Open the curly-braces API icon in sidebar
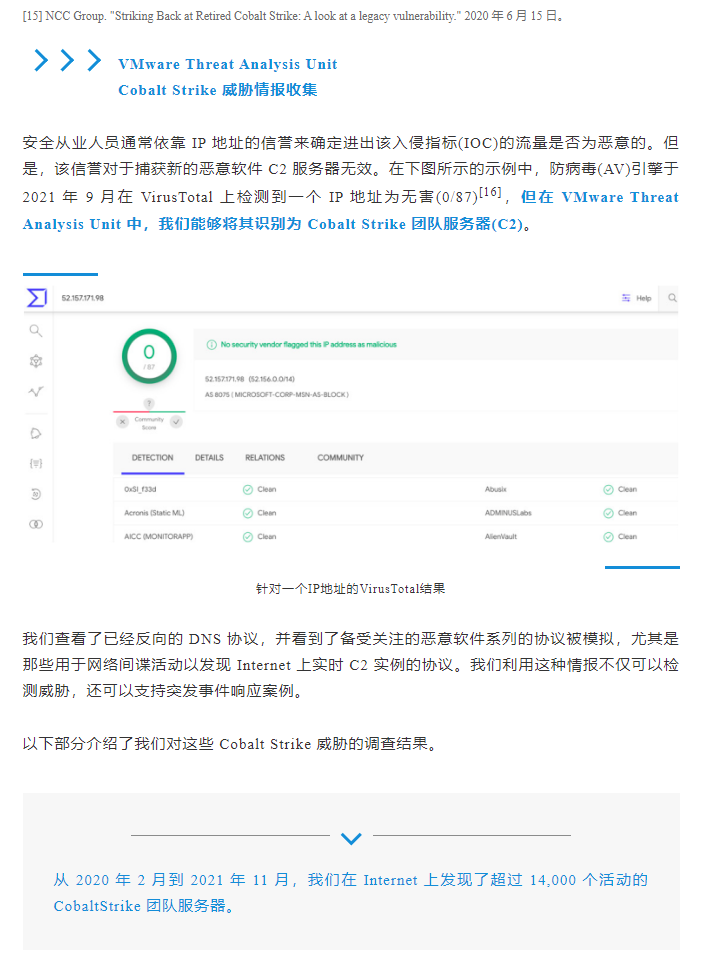Viewport: 724px width, 963px height. (36, 464)
